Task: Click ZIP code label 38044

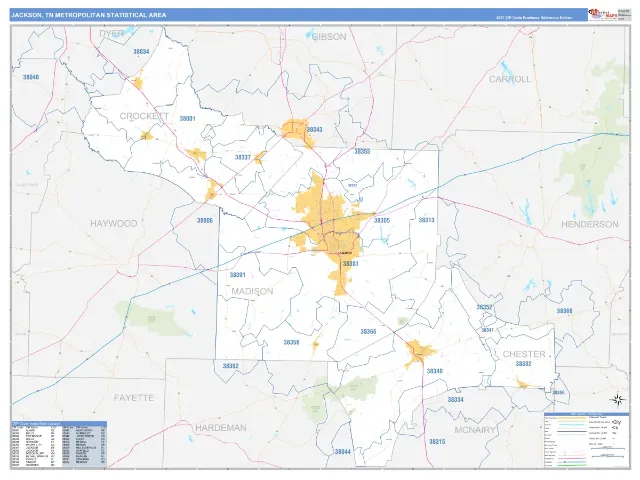Action: point(342,452)
